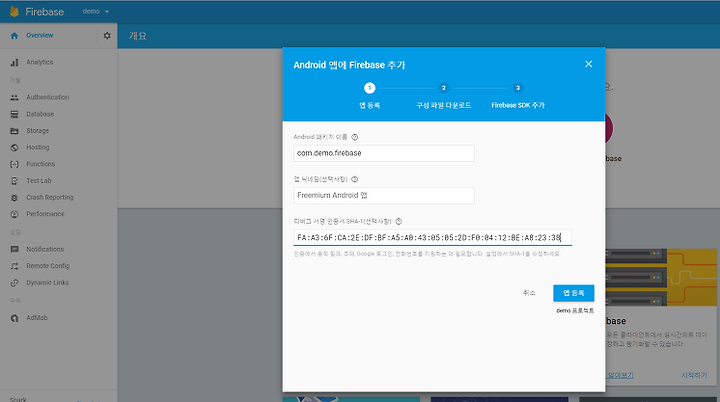Focus the SHA-1 debug certificate field
This screenshot has width=720, height=402.
[433, 238]
